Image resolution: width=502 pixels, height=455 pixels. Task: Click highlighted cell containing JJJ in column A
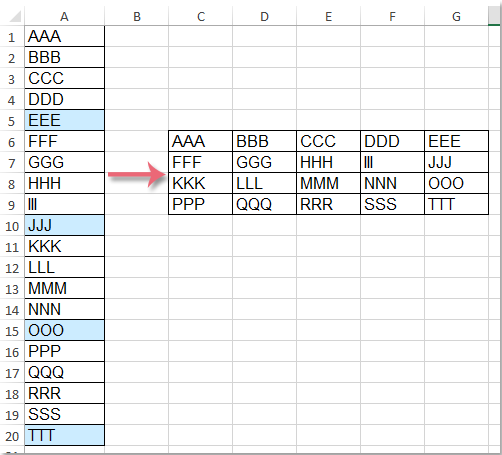[x=64, y=225]
